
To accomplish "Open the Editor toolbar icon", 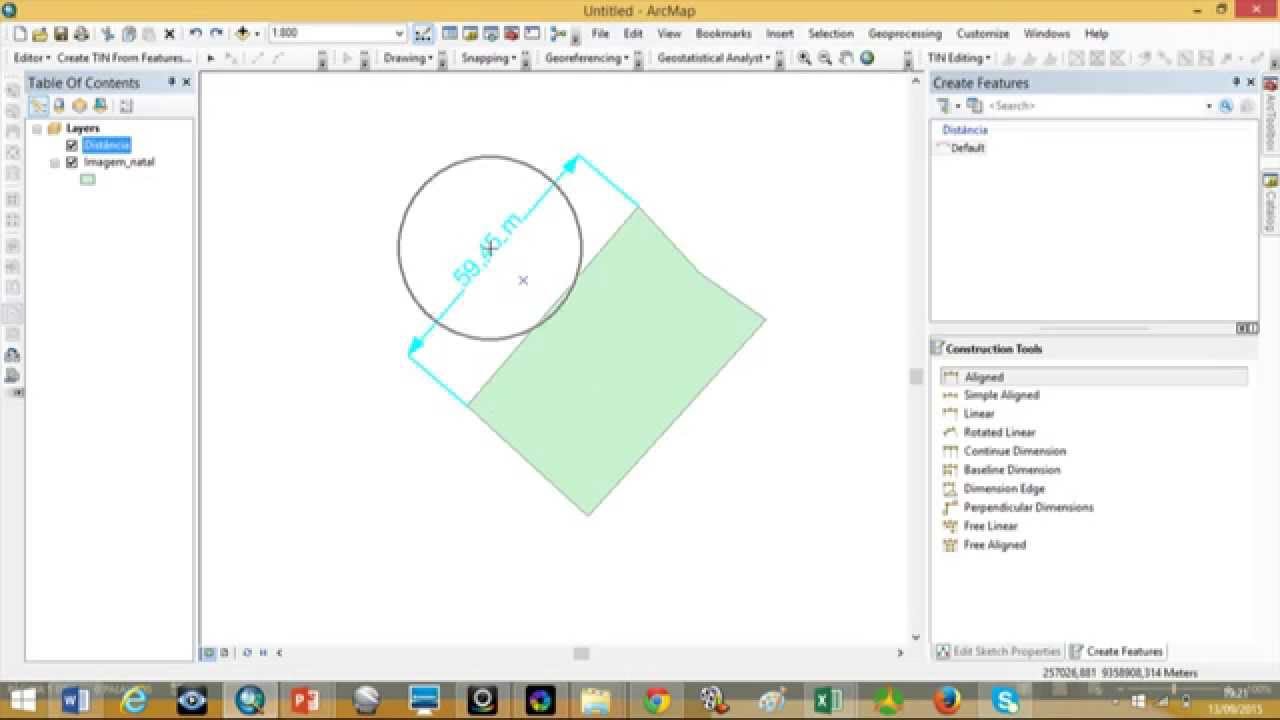I will tap(421, 34).
